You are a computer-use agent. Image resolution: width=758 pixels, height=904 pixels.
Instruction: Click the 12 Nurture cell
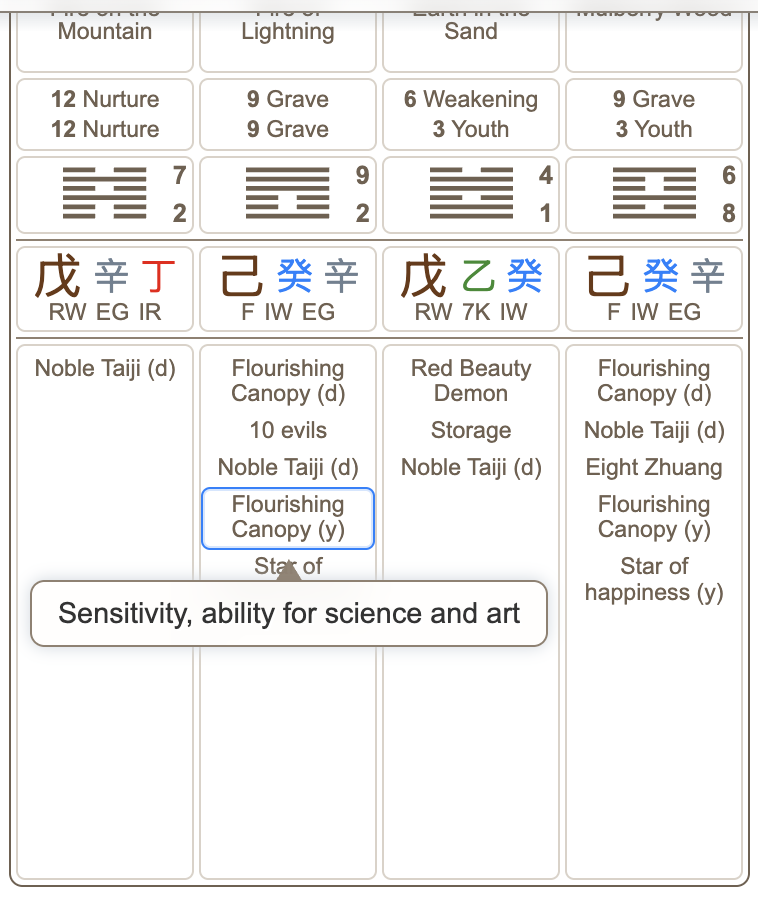click(x=105, y=114)
